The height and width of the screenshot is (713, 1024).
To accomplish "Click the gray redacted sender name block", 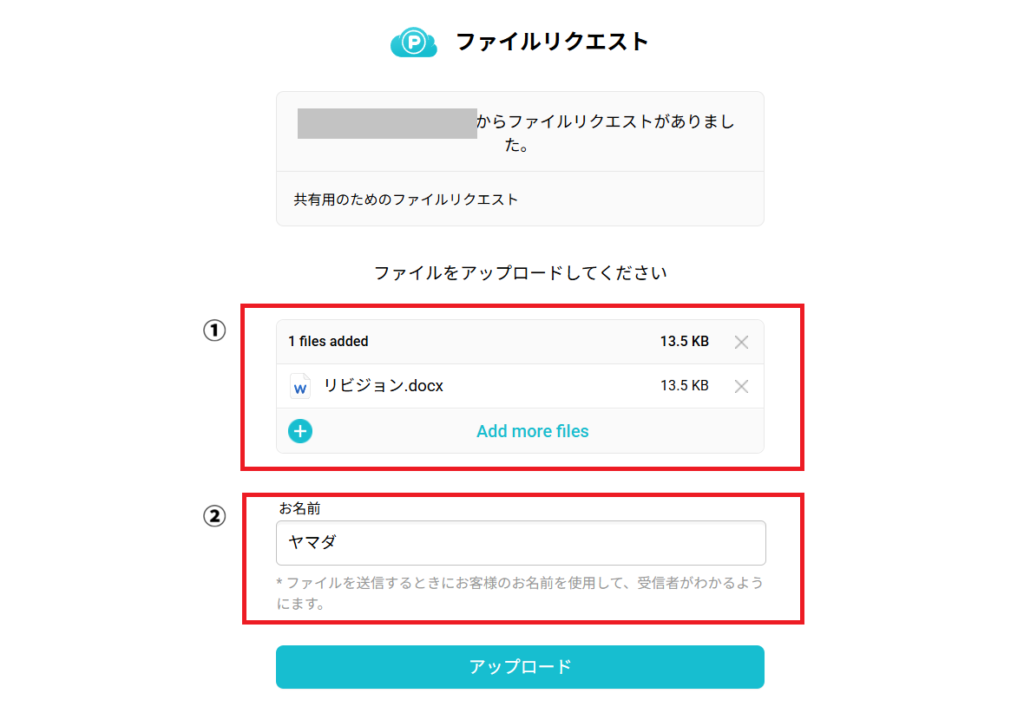I will [387, 123].
